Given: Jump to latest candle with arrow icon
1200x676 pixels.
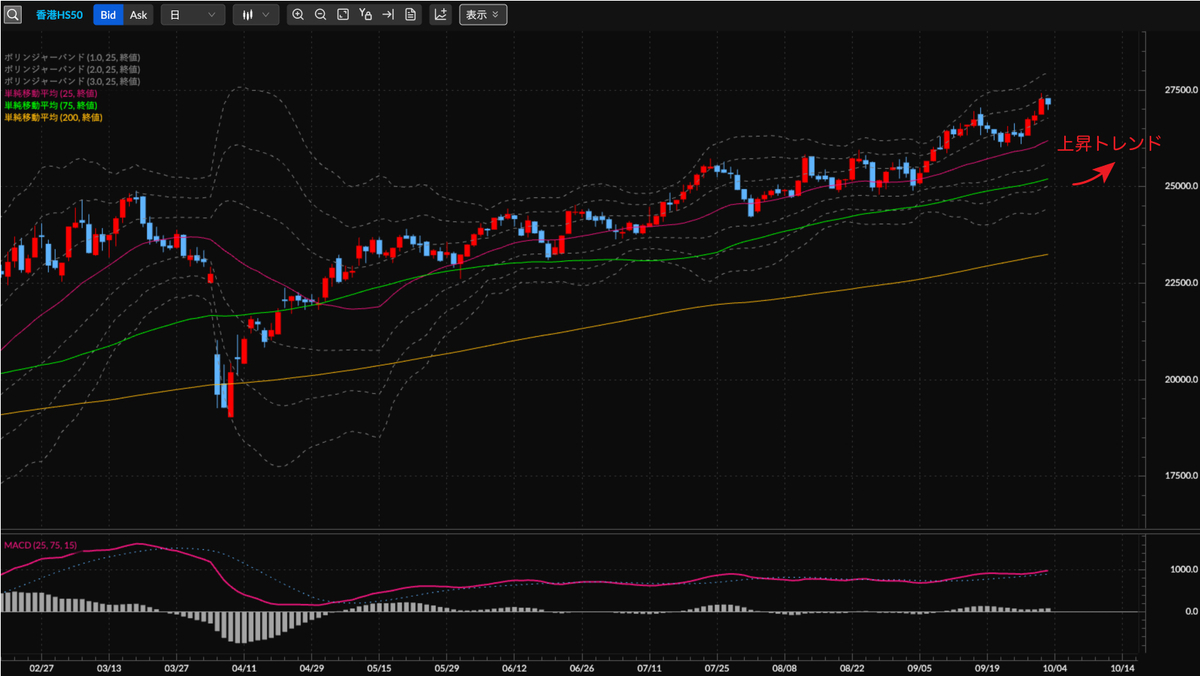Looking at the screenshot, I should tap(388, 15).
